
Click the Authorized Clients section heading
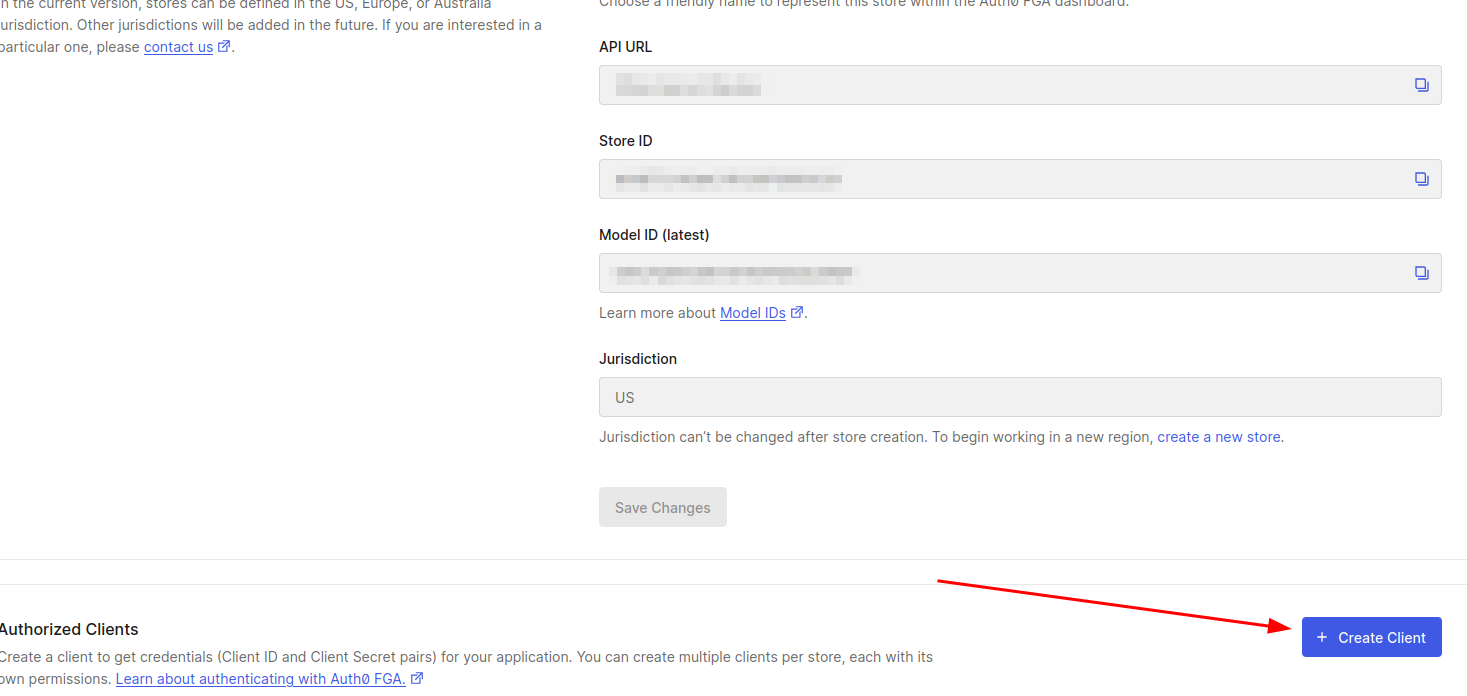(x=69, y=629)
